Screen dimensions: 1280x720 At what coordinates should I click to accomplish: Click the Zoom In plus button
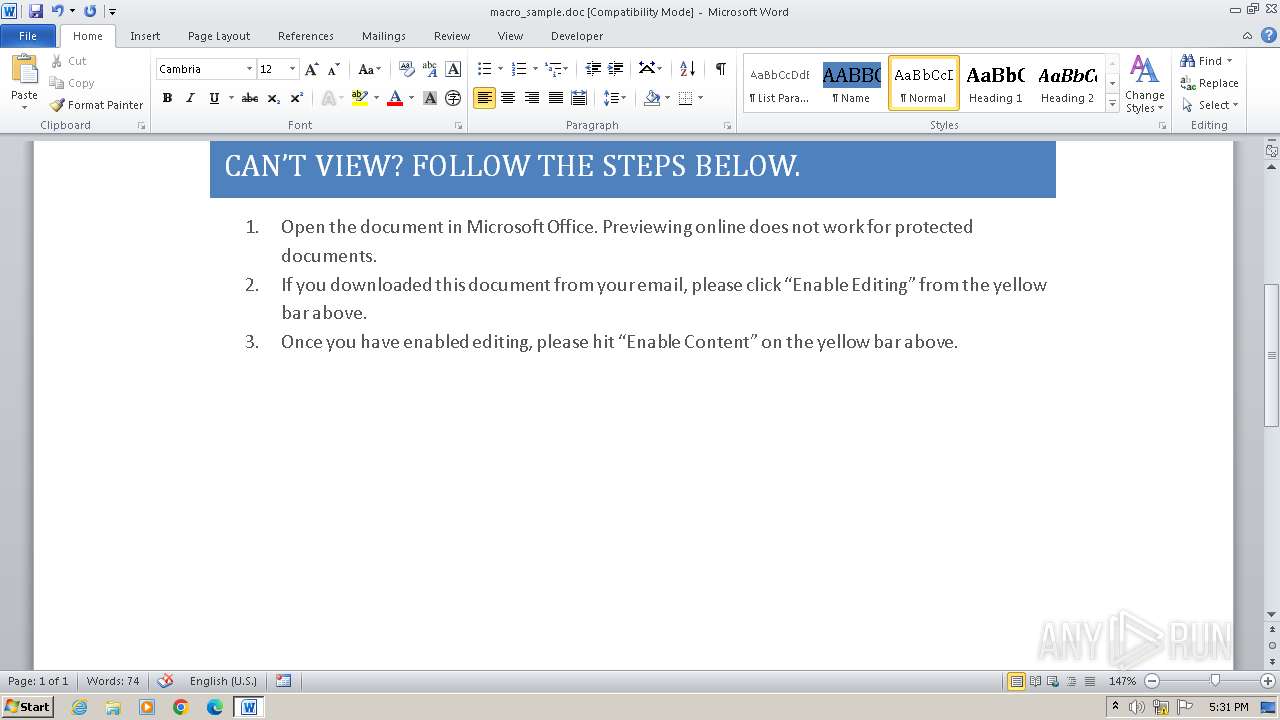[x=1267, y=681]
